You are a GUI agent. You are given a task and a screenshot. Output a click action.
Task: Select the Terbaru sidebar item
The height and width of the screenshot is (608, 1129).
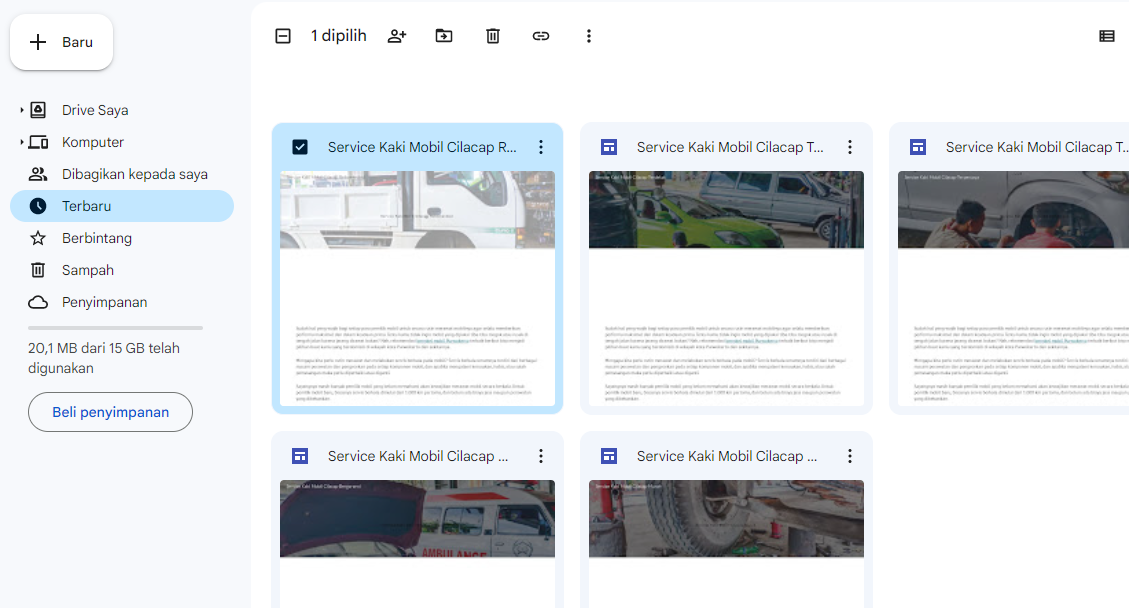122,206
